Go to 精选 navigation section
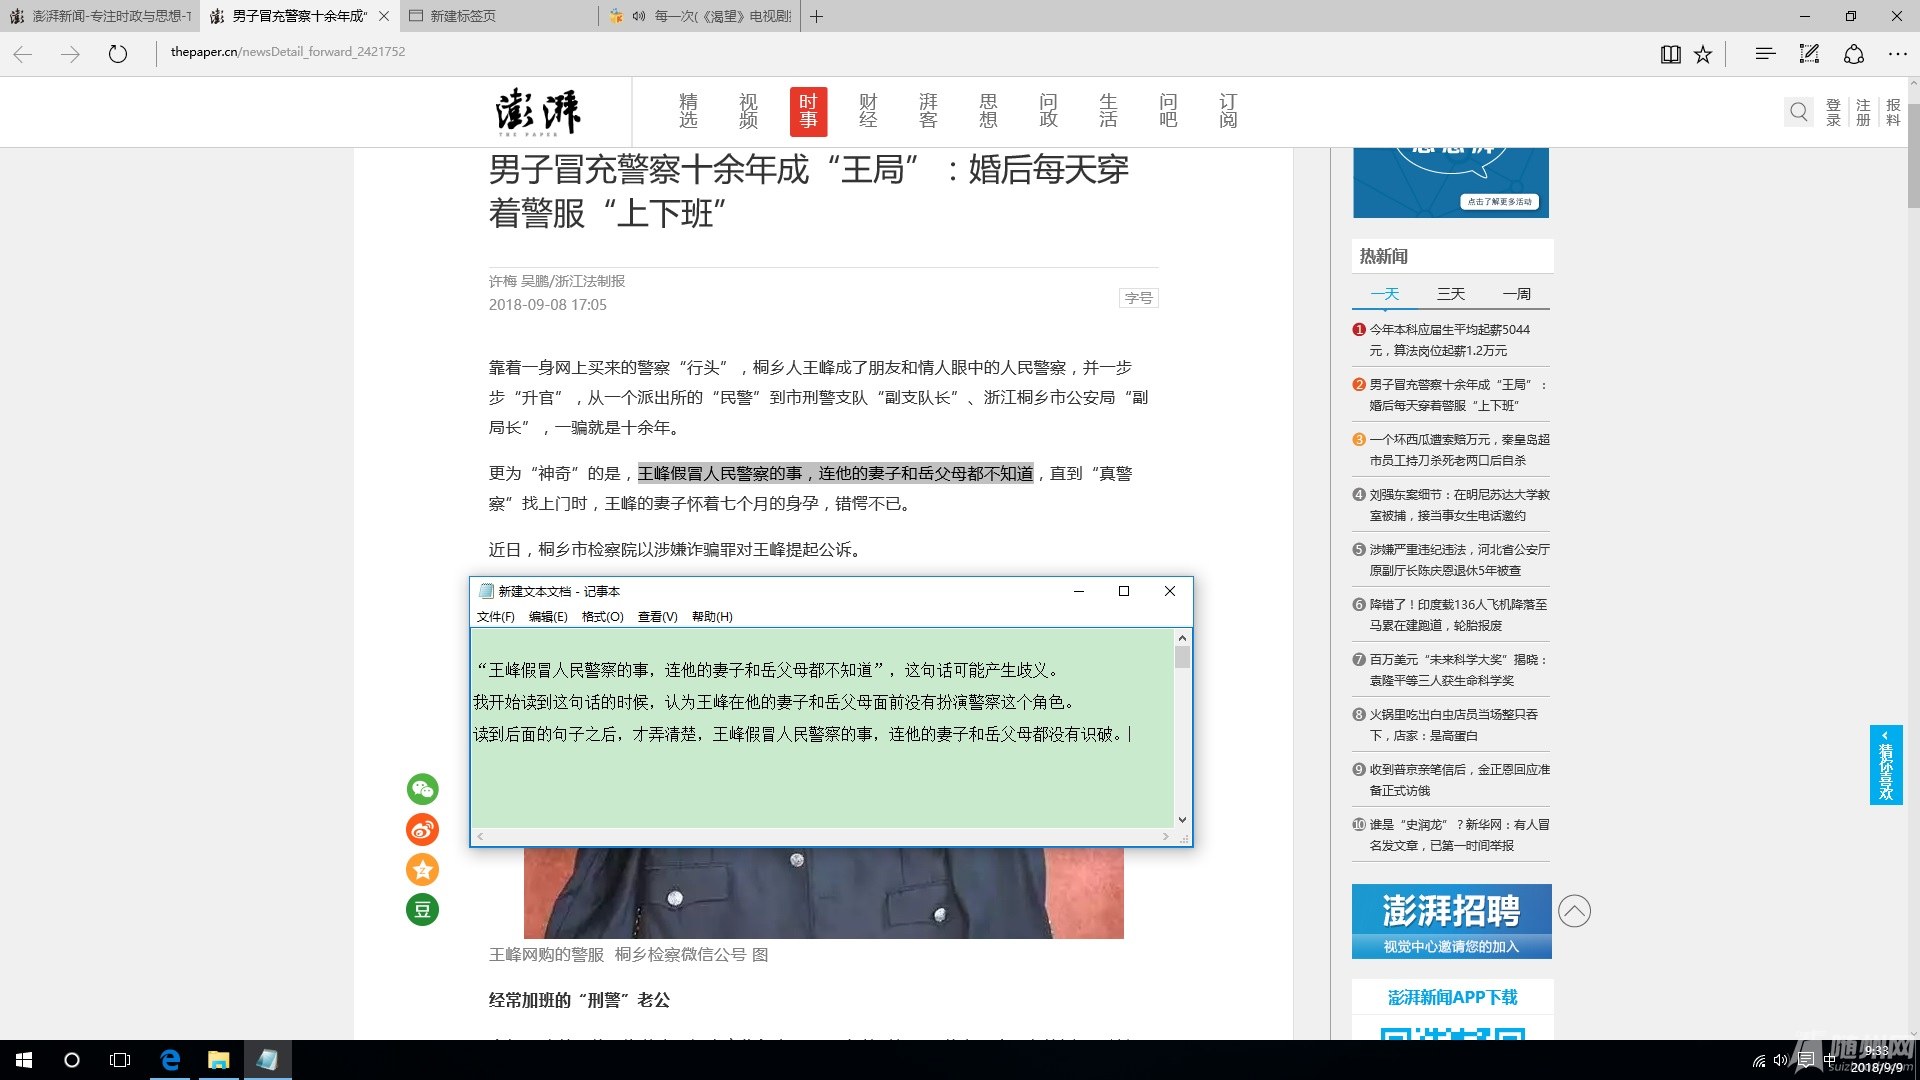This screenshot has width=1920, height=1080. click(x=688, y=111)
